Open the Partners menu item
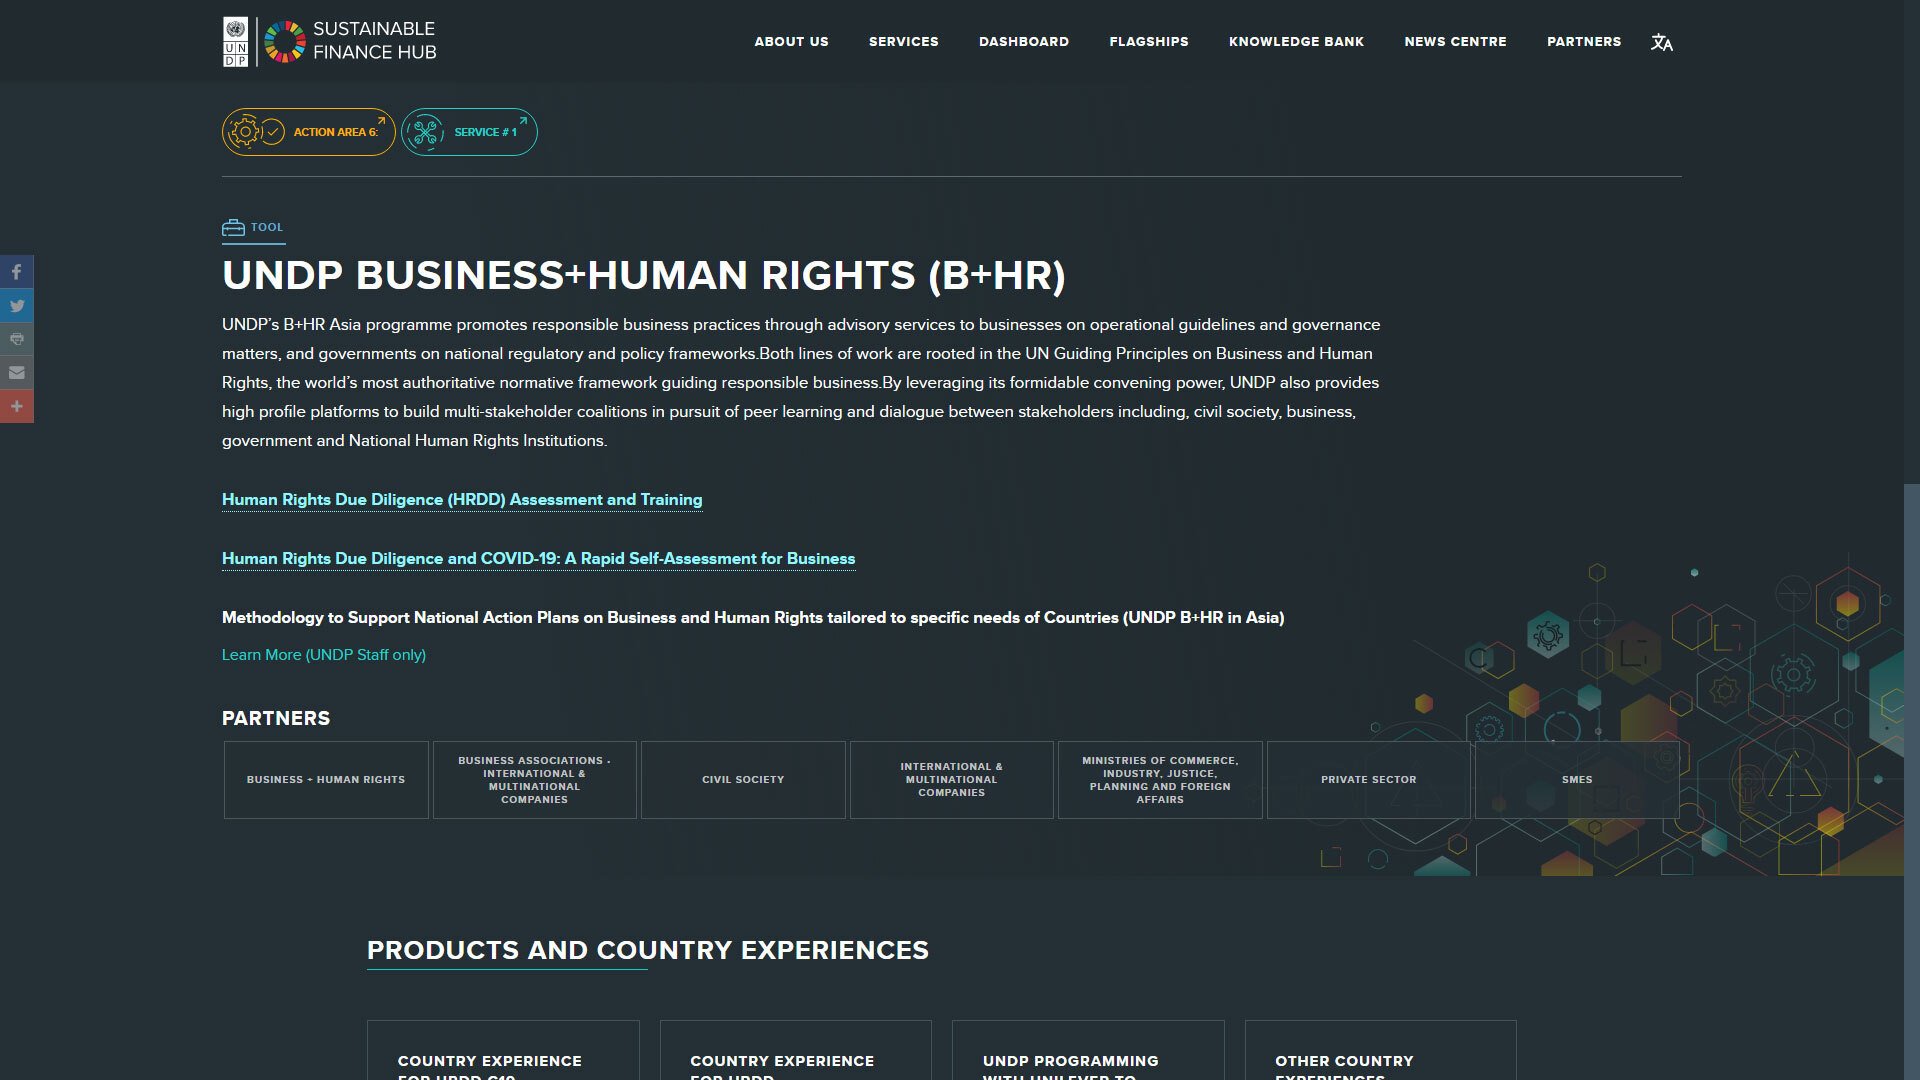This screenshot has height=1080, width=1920. pyautogui.click(x=1584, y=42)
